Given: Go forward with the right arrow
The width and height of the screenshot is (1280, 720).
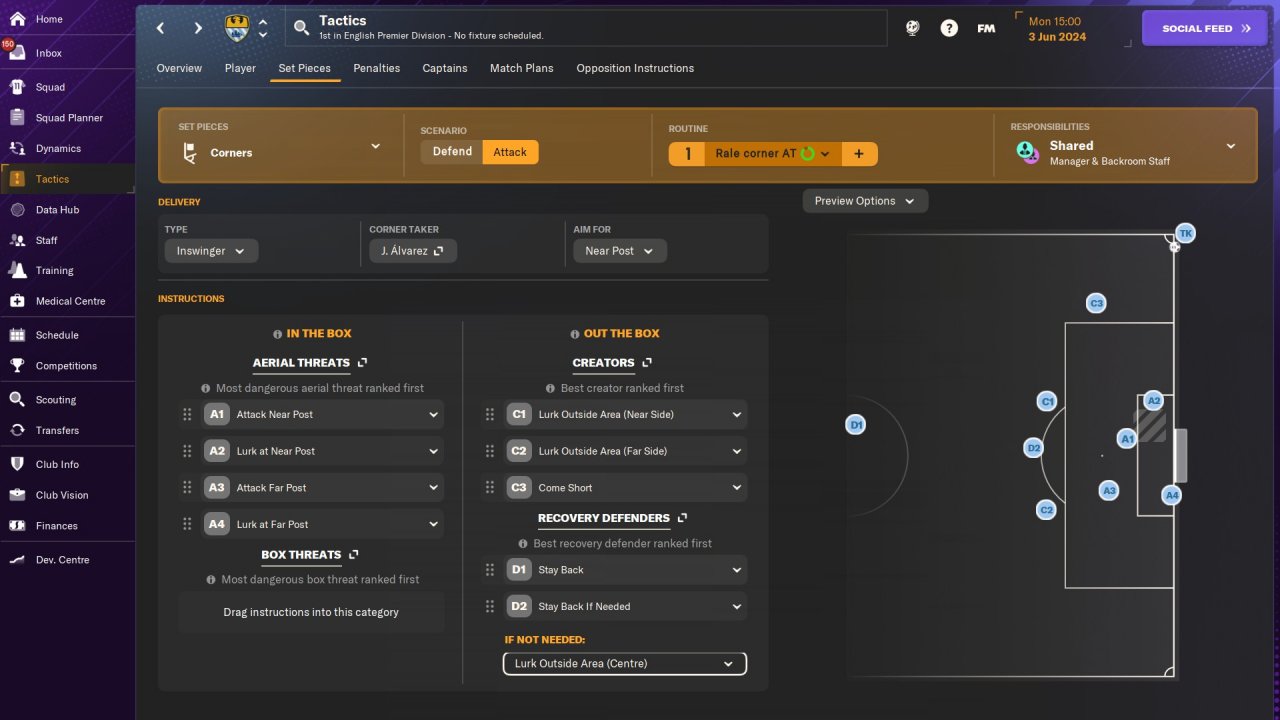Looking at the screenshot, I should (x=198, y=28).
